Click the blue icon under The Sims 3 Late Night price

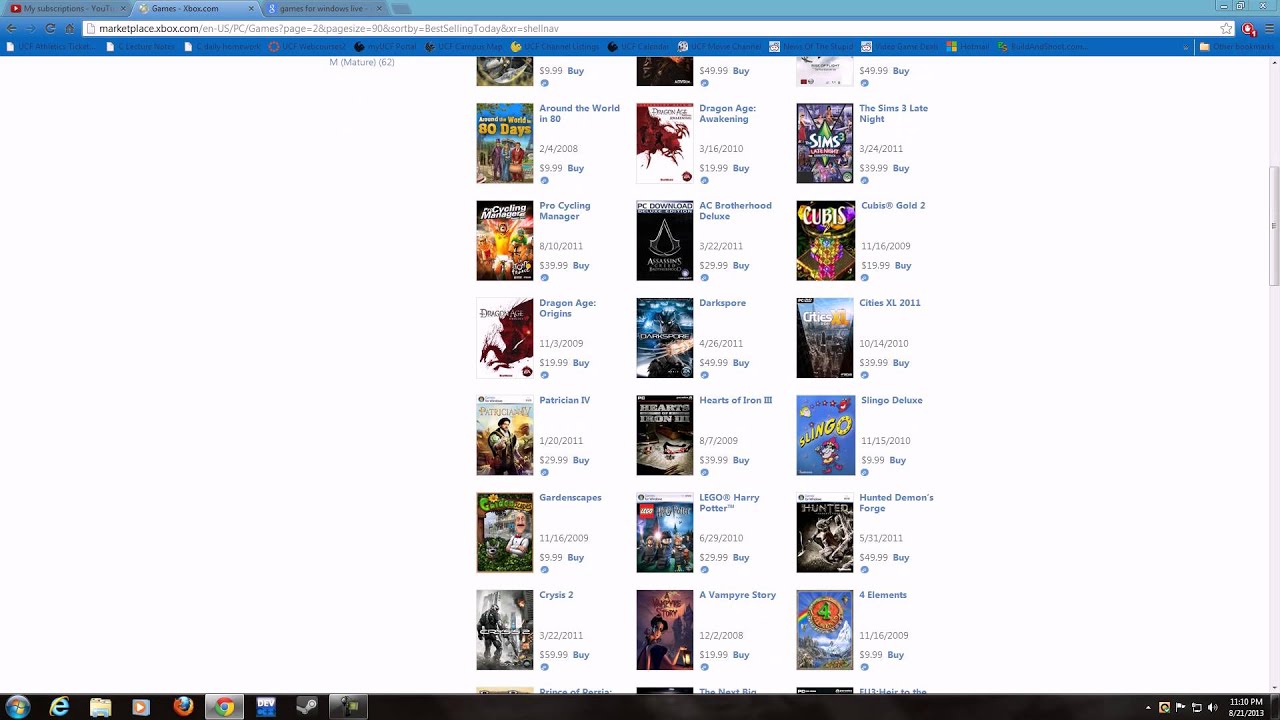[864, 181]
